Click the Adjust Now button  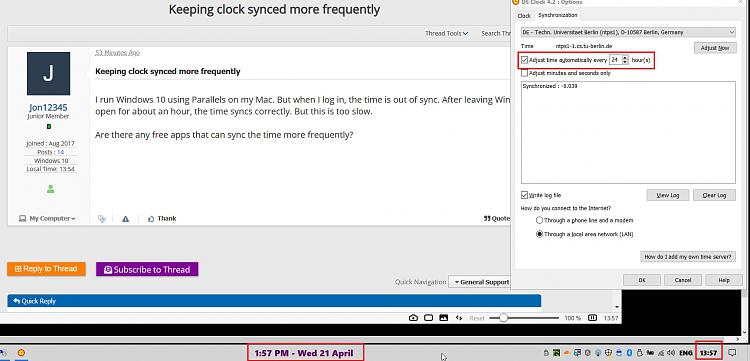click(x=715, y=48)
